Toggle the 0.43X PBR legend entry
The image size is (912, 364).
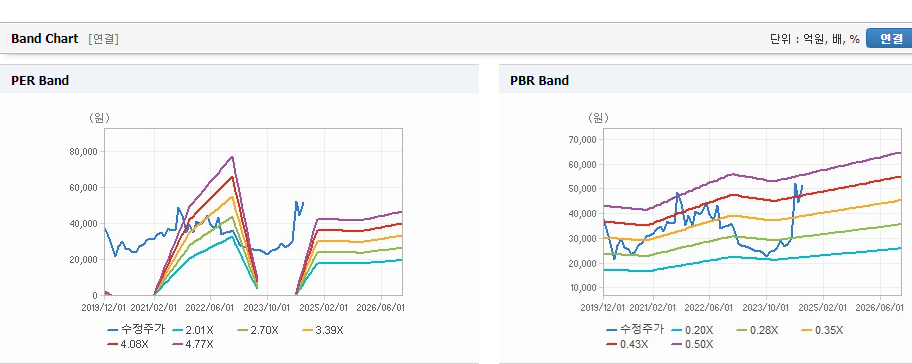point(627,344)
